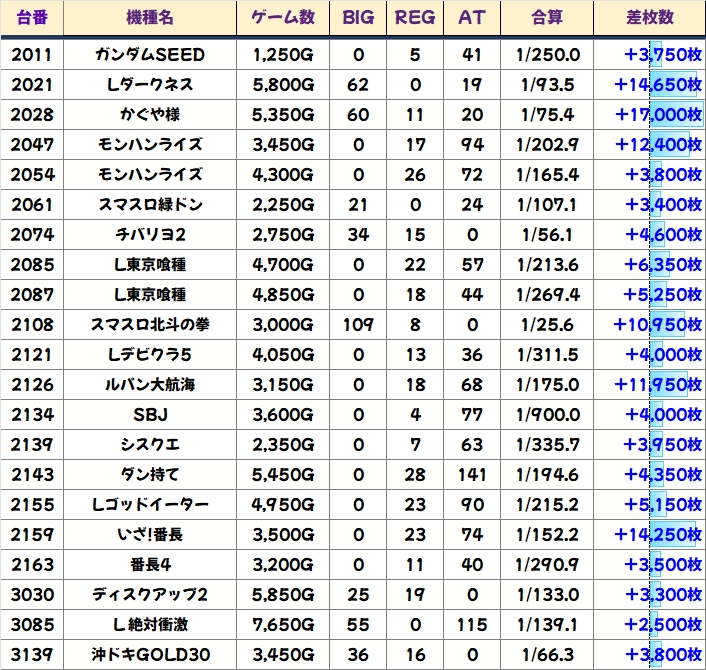Screen dimensions: 706x670
Task: Click the +3,950枚 difference value
Action: pyautogui.click(x=662, y=445)
